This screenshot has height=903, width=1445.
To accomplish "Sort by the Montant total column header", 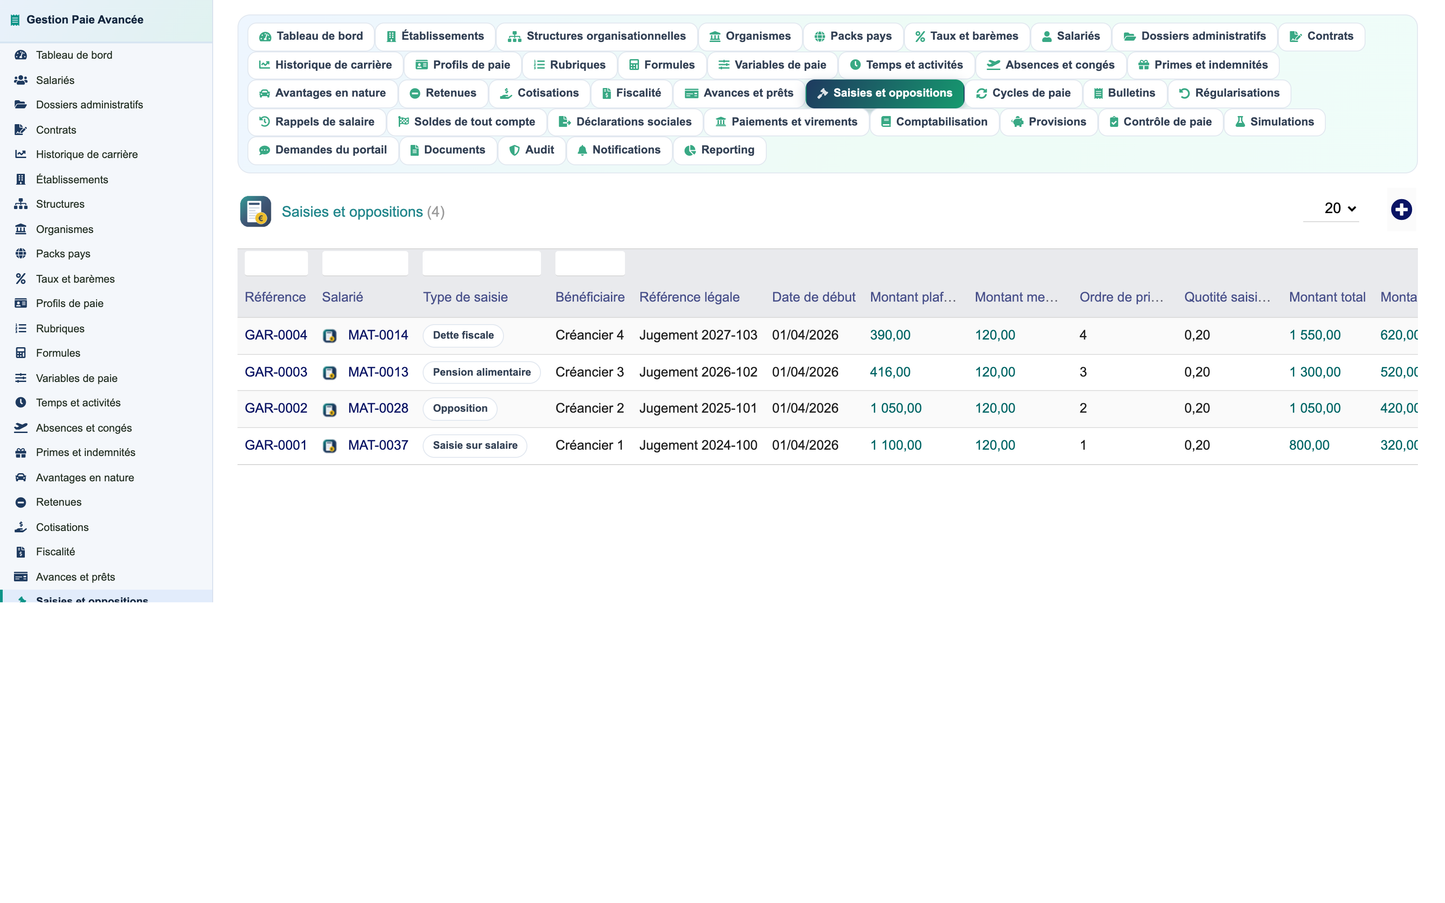I will (x=1327, y=297).
